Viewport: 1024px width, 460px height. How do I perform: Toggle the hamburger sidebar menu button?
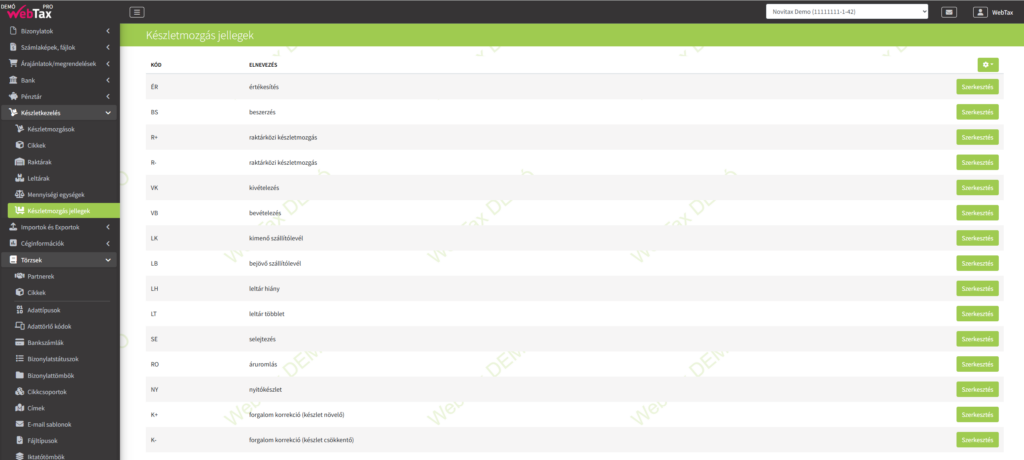[x=137, y=12]
